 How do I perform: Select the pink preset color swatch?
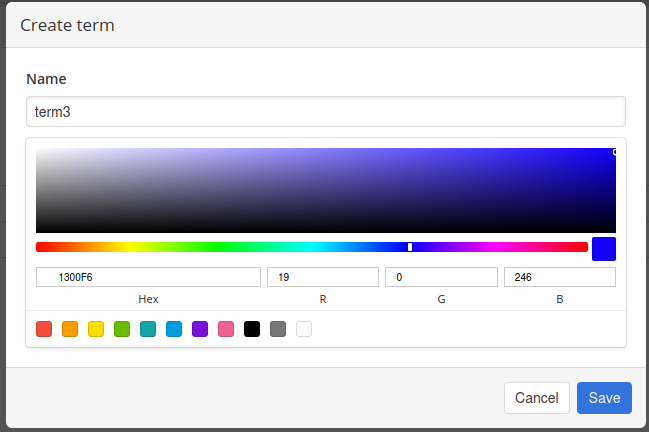coord(226,329)
